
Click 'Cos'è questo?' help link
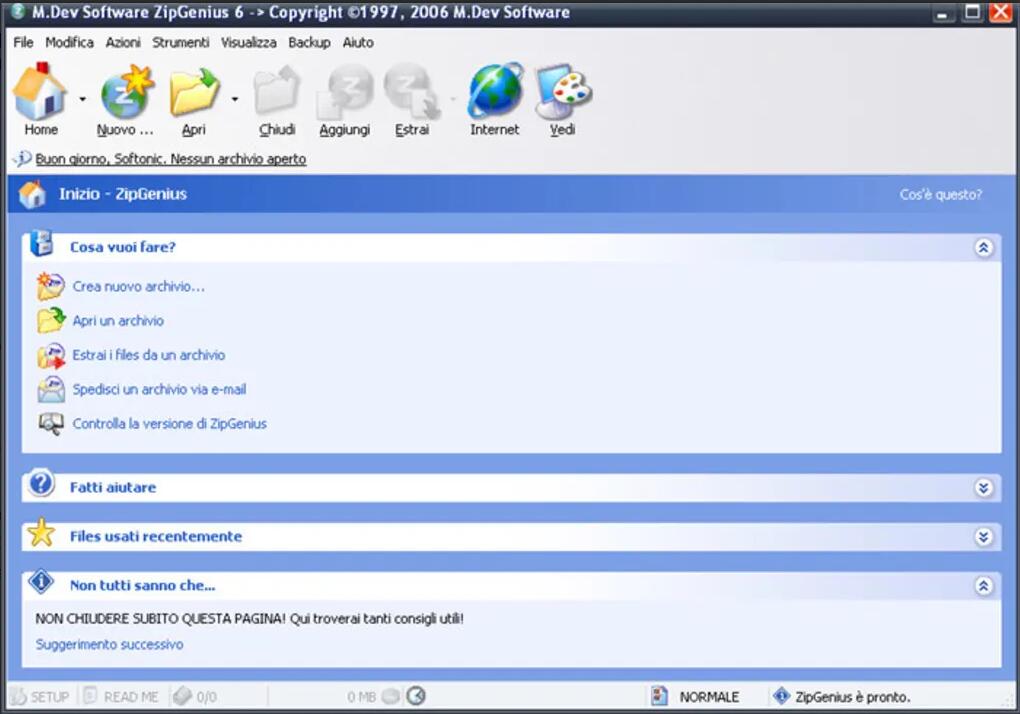point(940,195)
